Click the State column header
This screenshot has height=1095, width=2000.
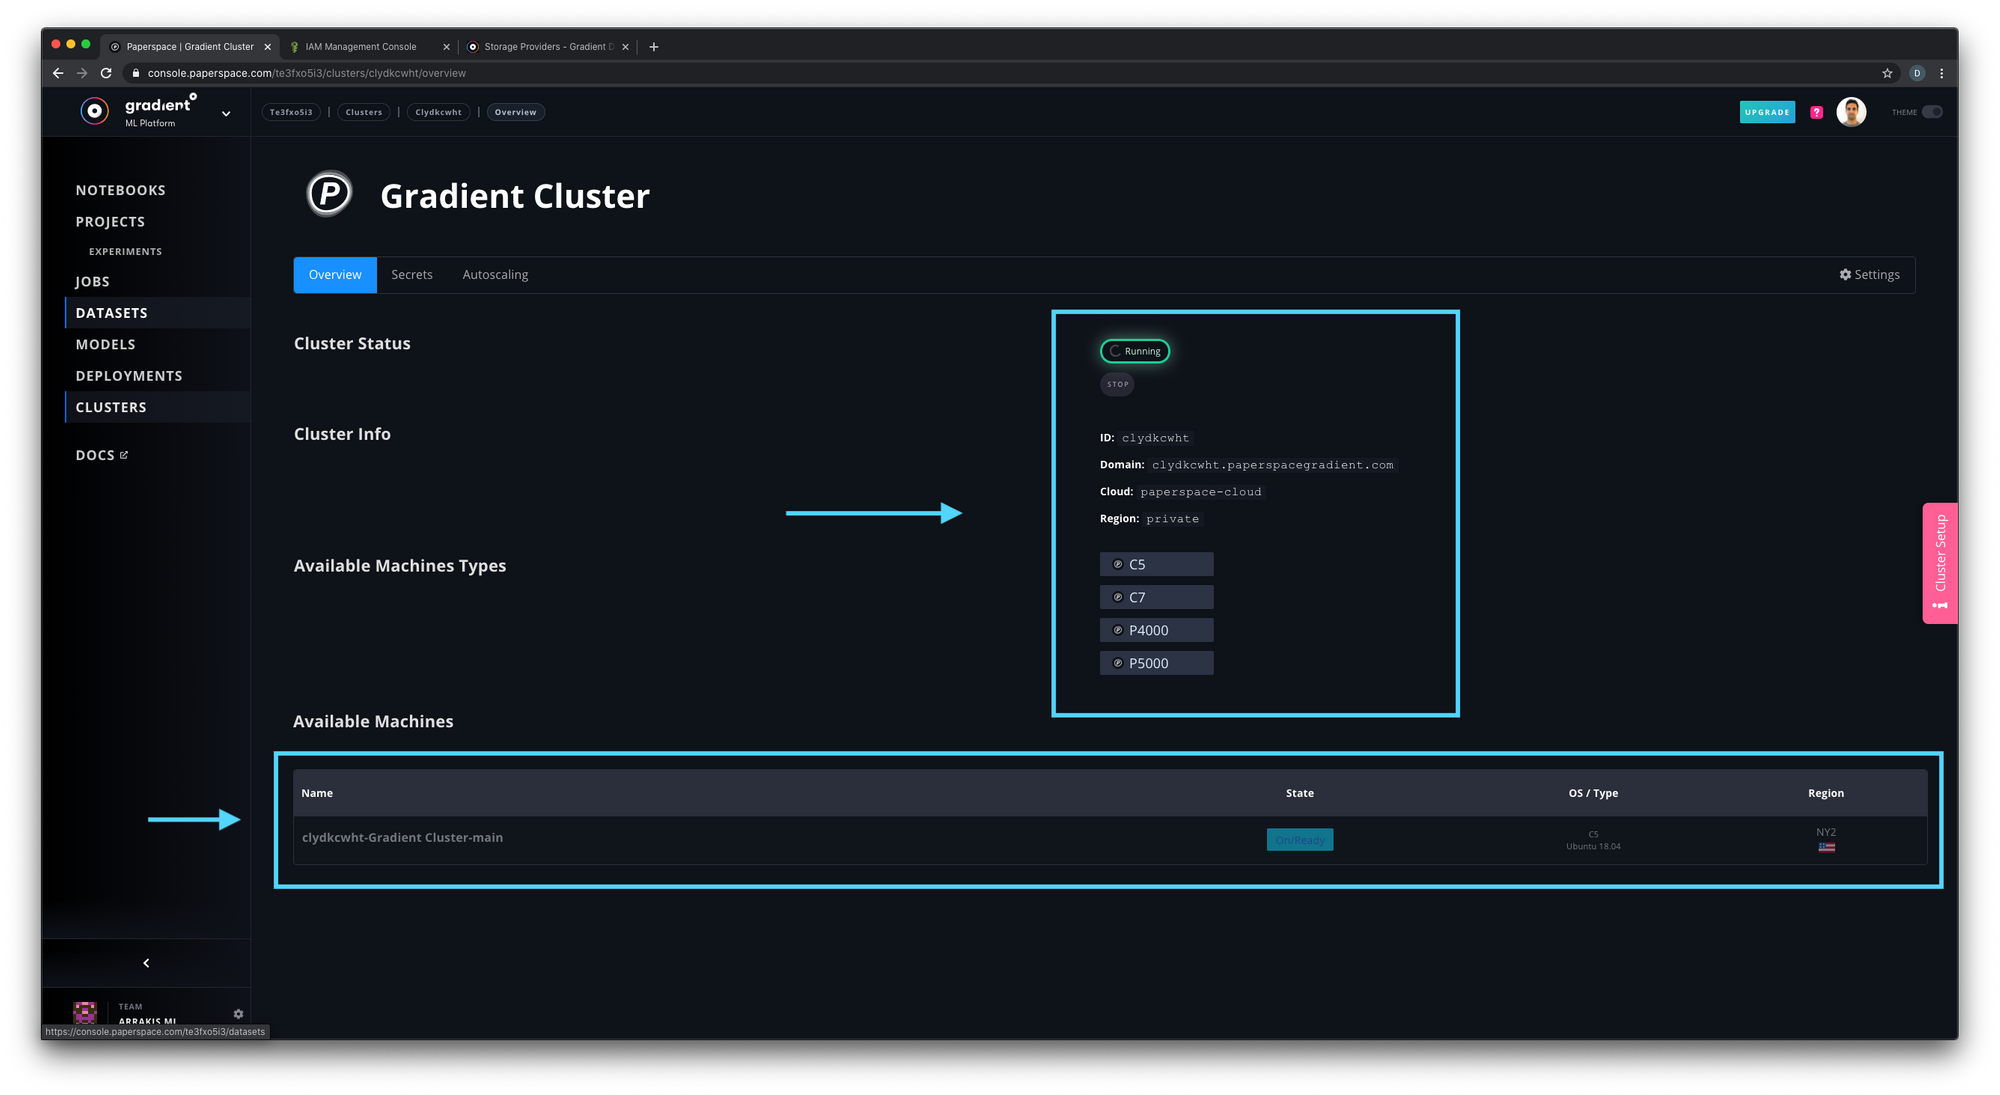point(1300,793)
